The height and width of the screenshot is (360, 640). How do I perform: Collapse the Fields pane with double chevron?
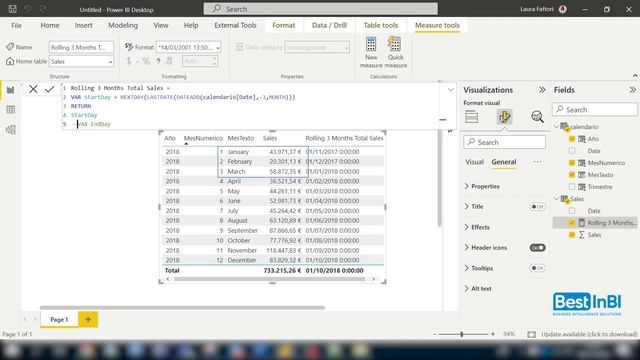point(632,90)
